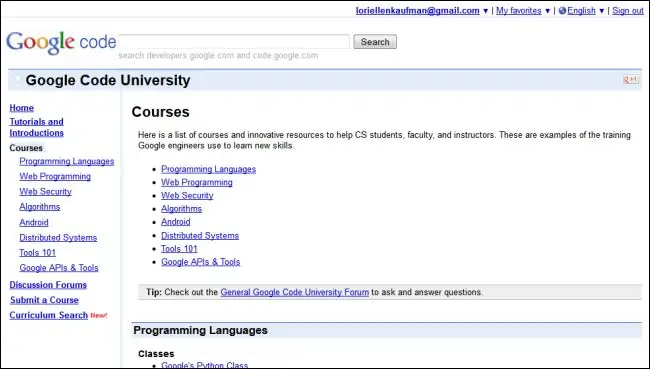
Task: Open sidebar Google APIs & Tools link
Action: pos(59,268)
